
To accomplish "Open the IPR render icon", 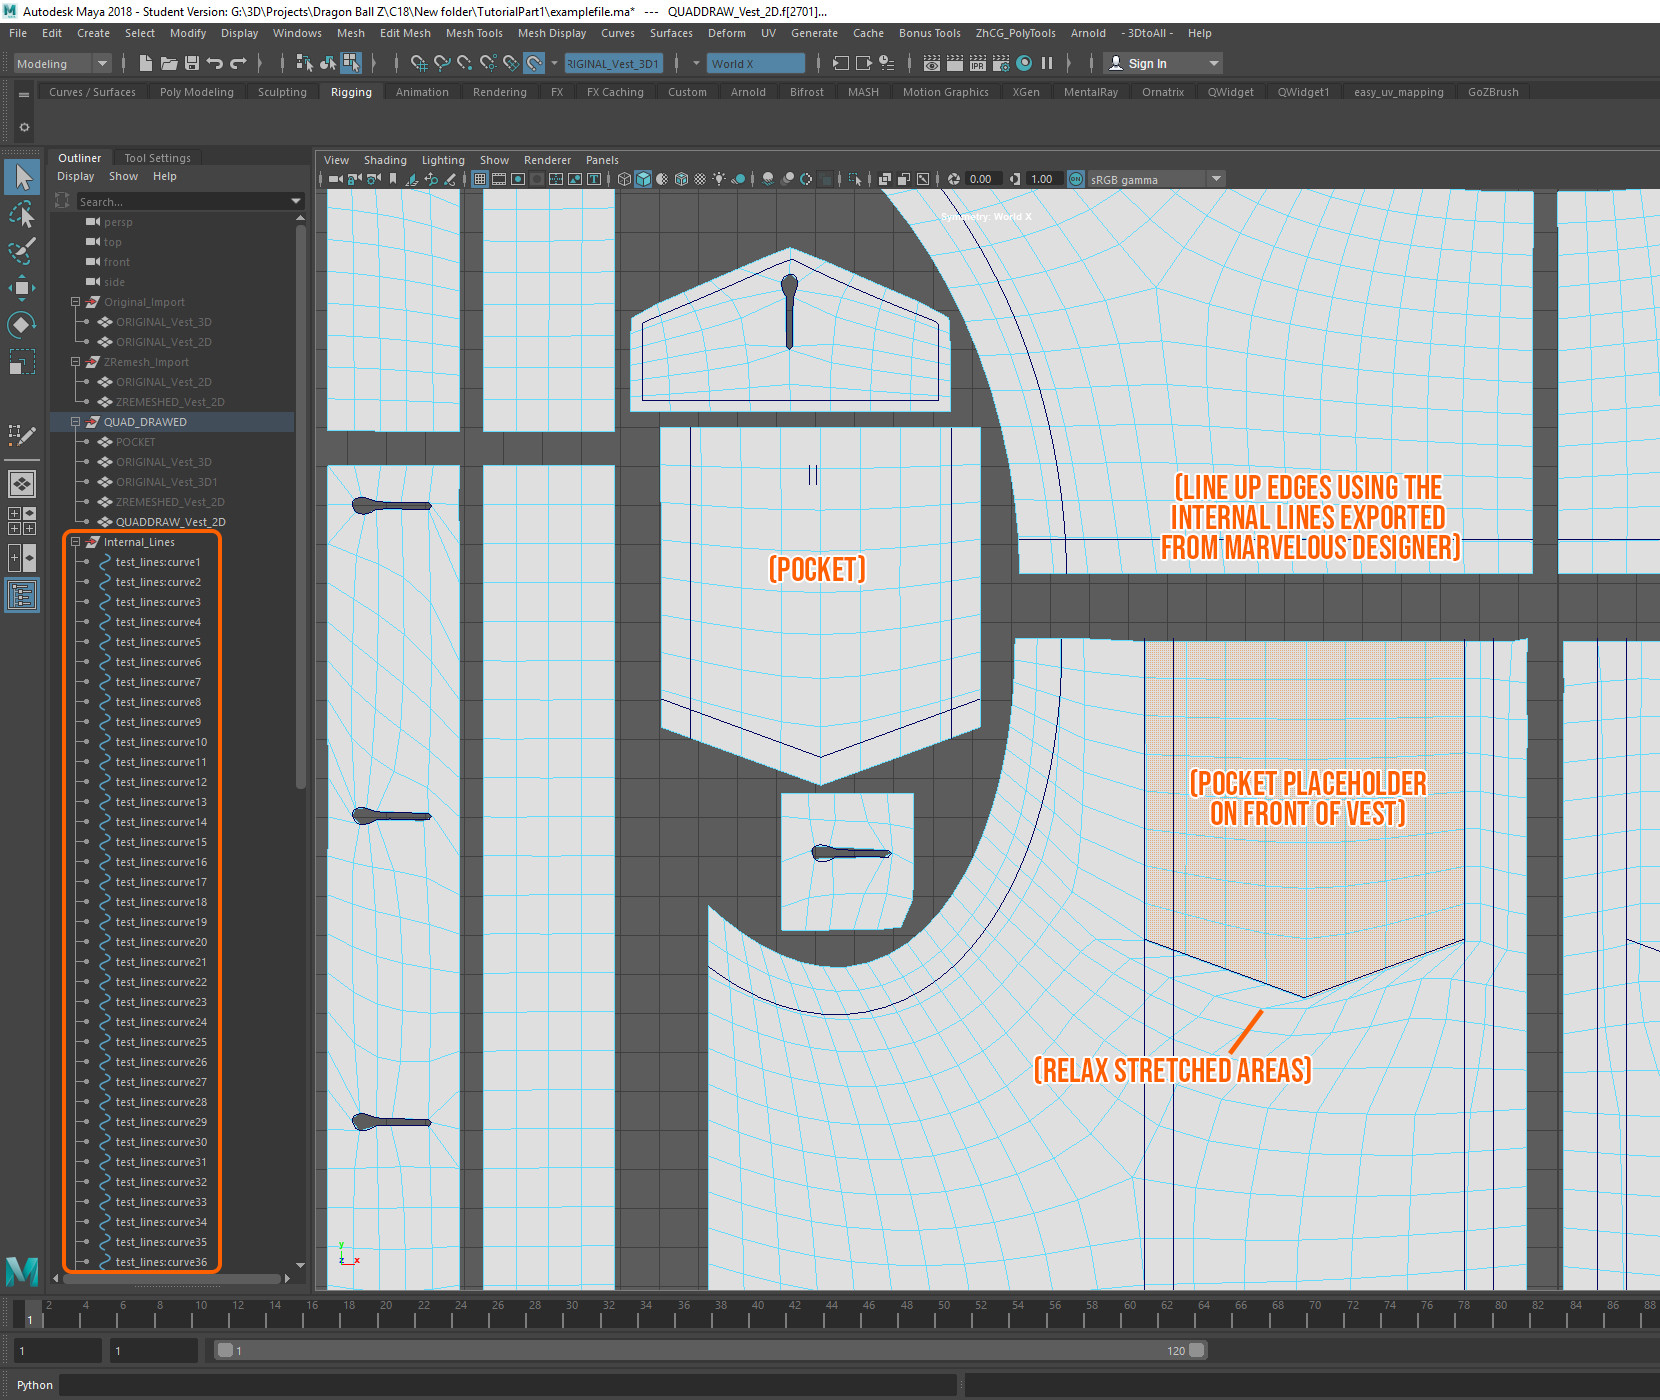I will (x=978, y=63).
